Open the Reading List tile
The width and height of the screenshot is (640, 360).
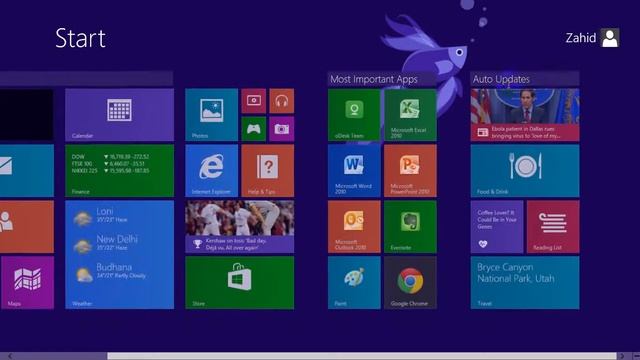pyautogui.click(x=553, y=227)
